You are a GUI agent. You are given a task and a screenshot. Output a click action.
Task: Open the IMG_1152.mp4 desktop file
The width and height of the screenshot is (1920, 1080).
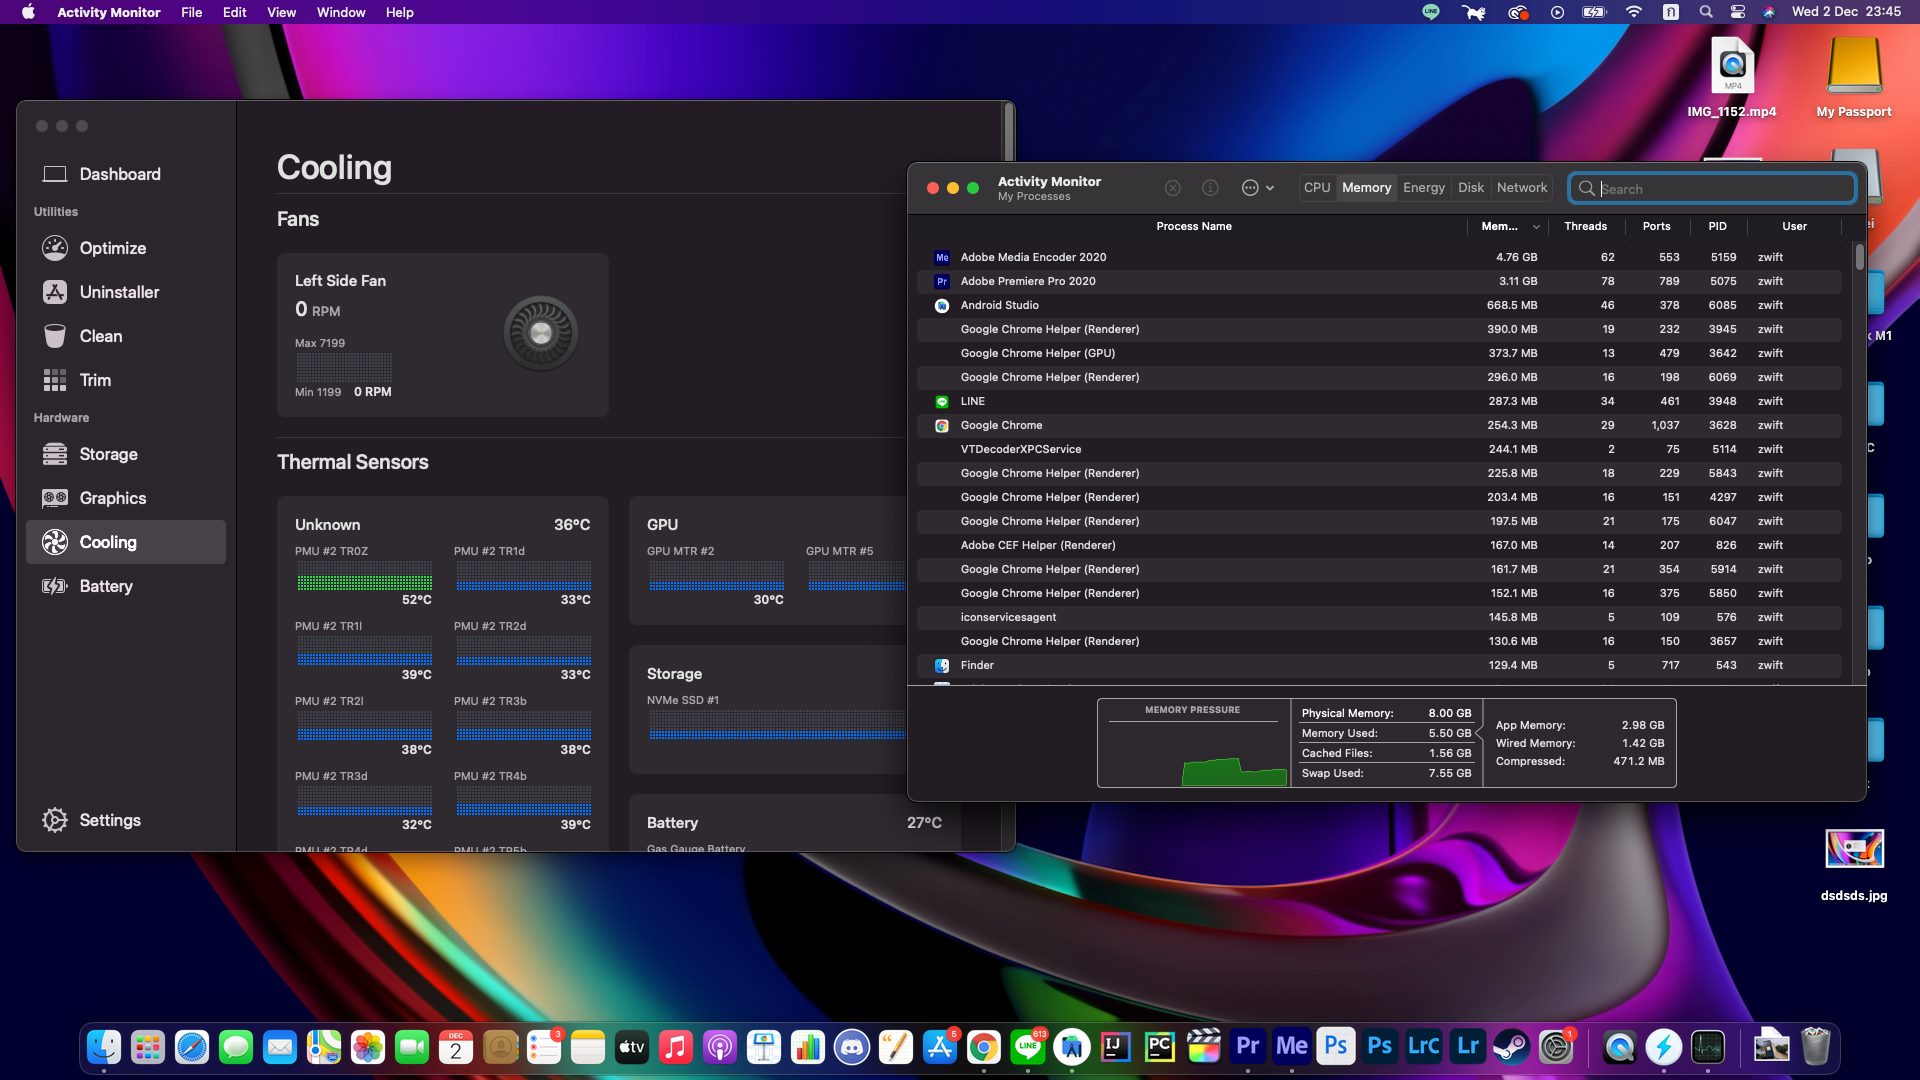1732,78
